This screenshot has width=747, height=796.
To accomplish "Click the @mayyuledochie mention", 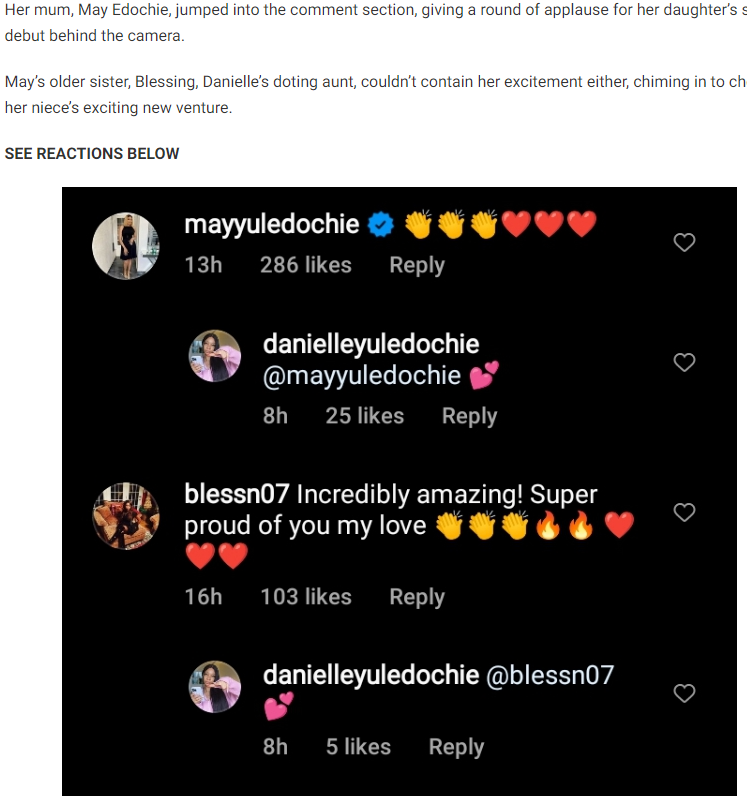I will 361,376.
